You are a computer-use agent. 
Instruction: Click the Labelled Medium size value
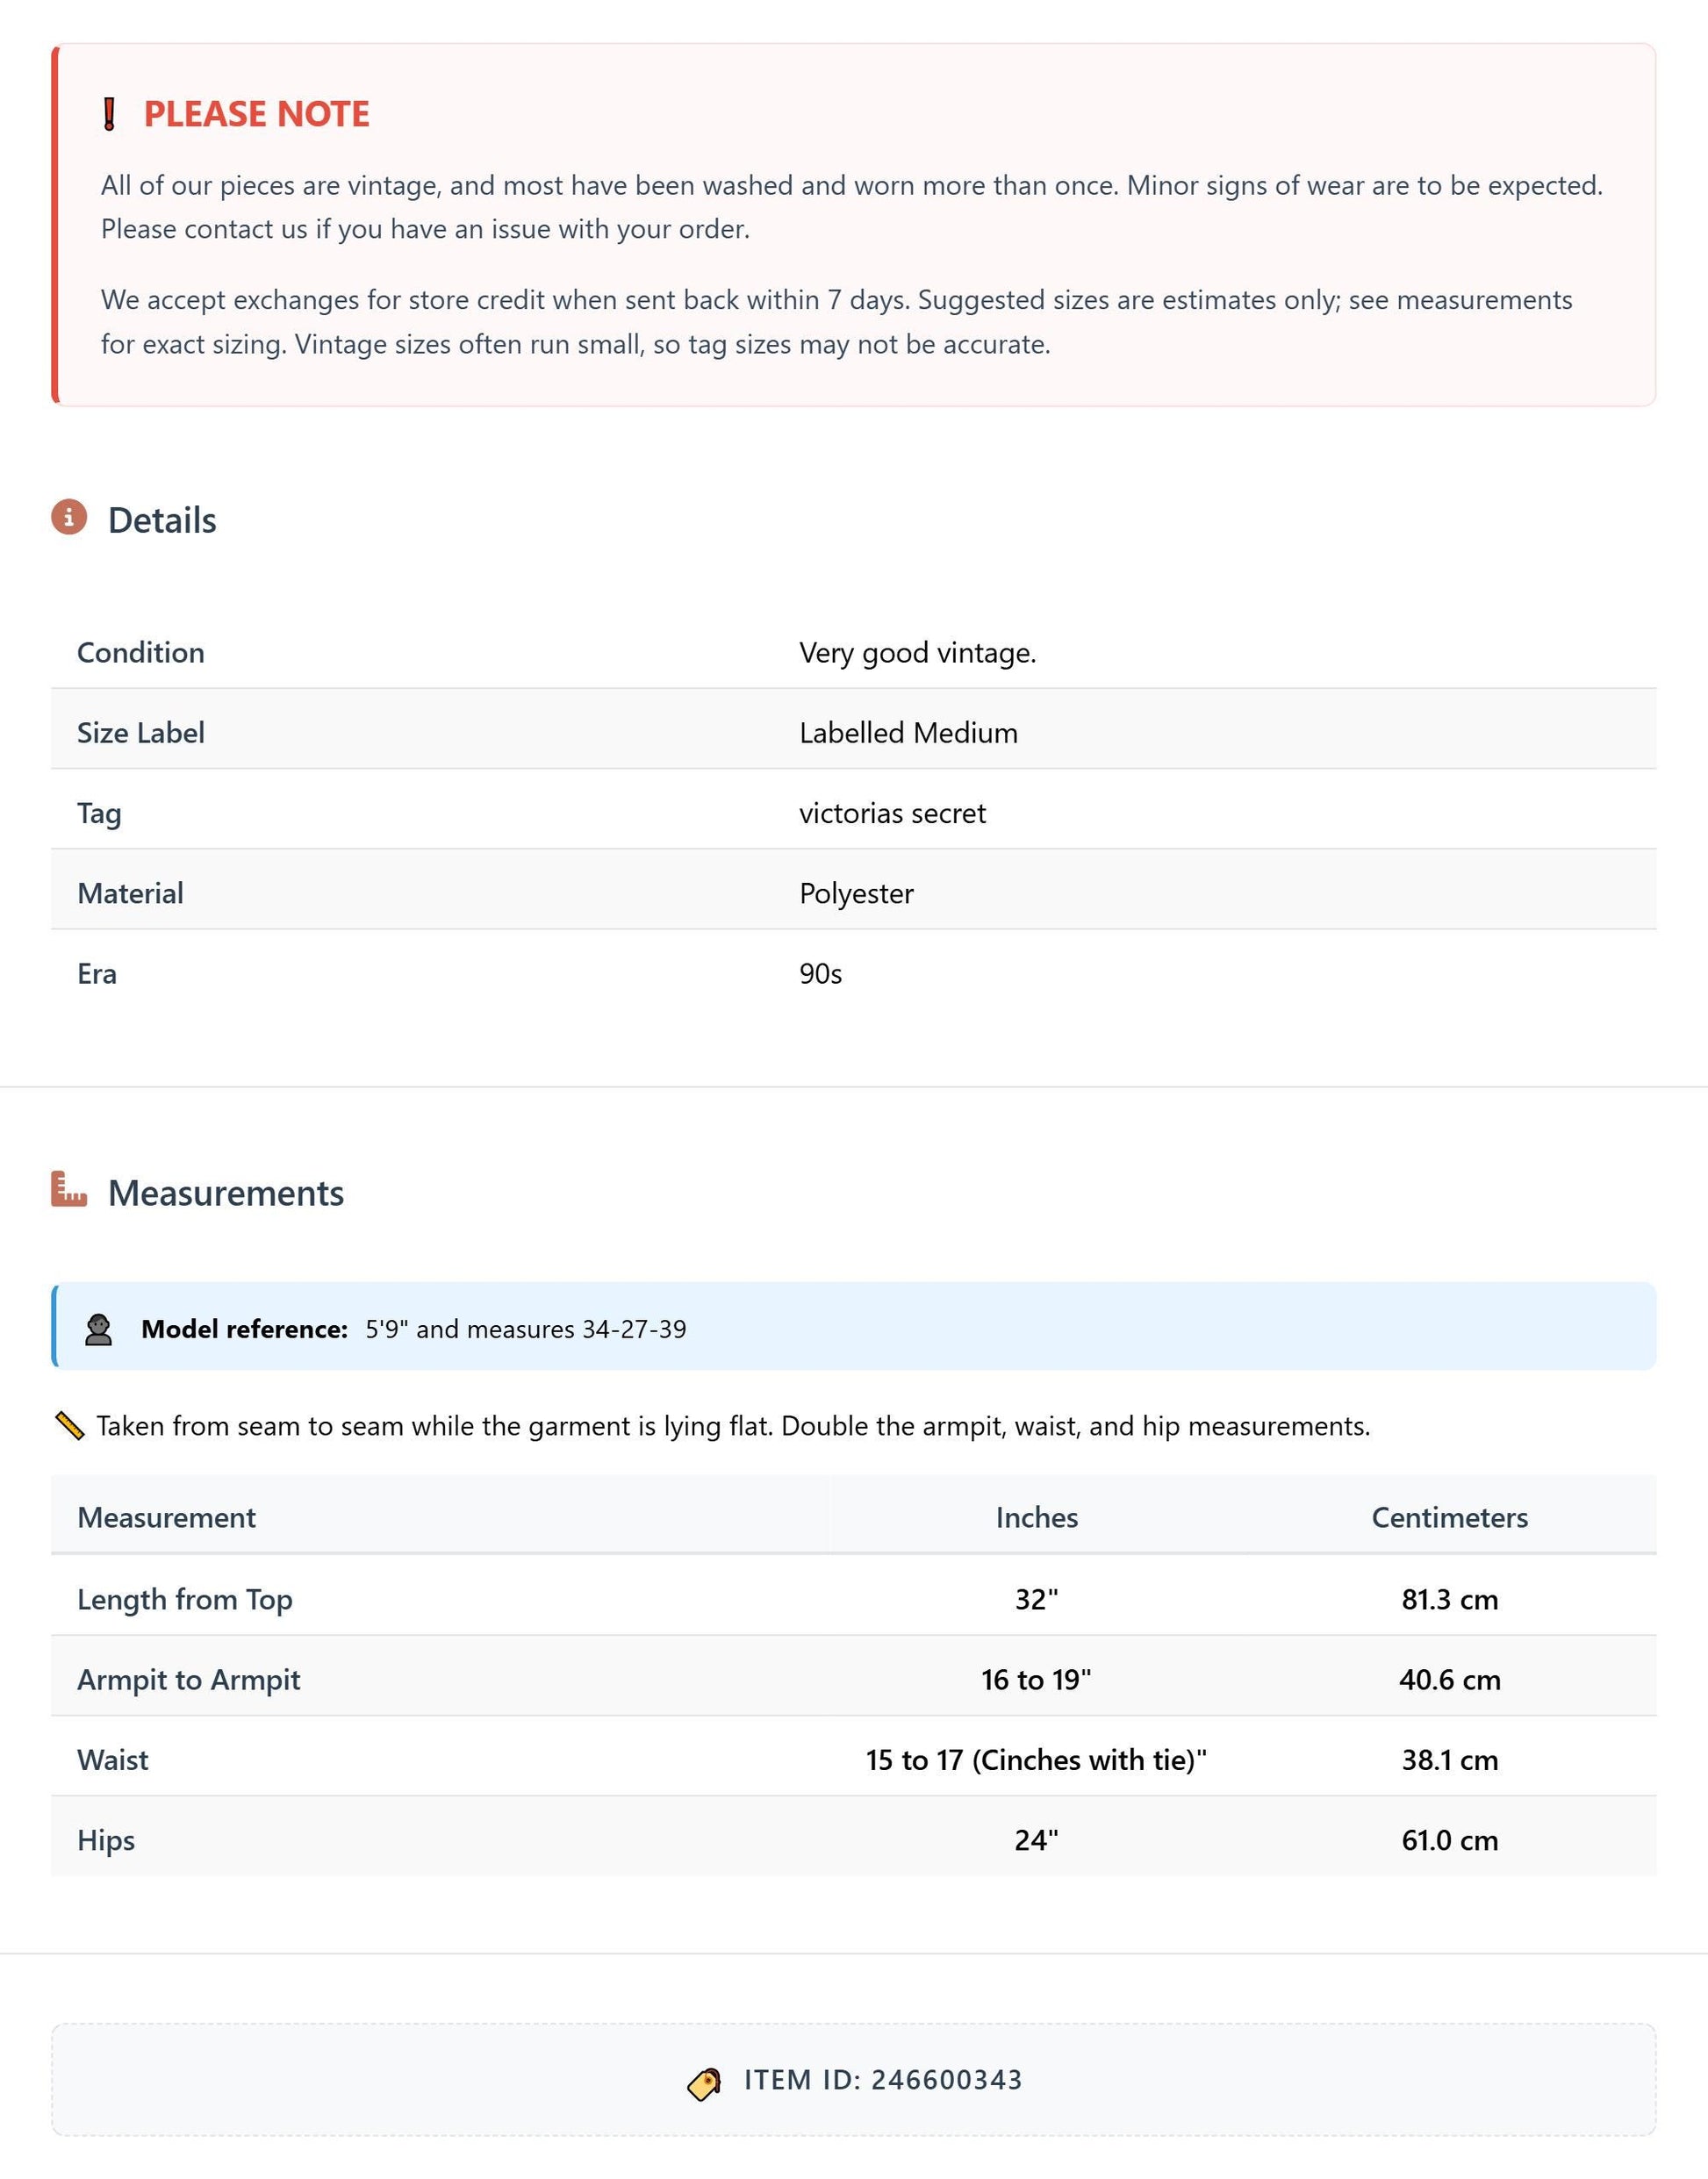[x=908, y=733]
